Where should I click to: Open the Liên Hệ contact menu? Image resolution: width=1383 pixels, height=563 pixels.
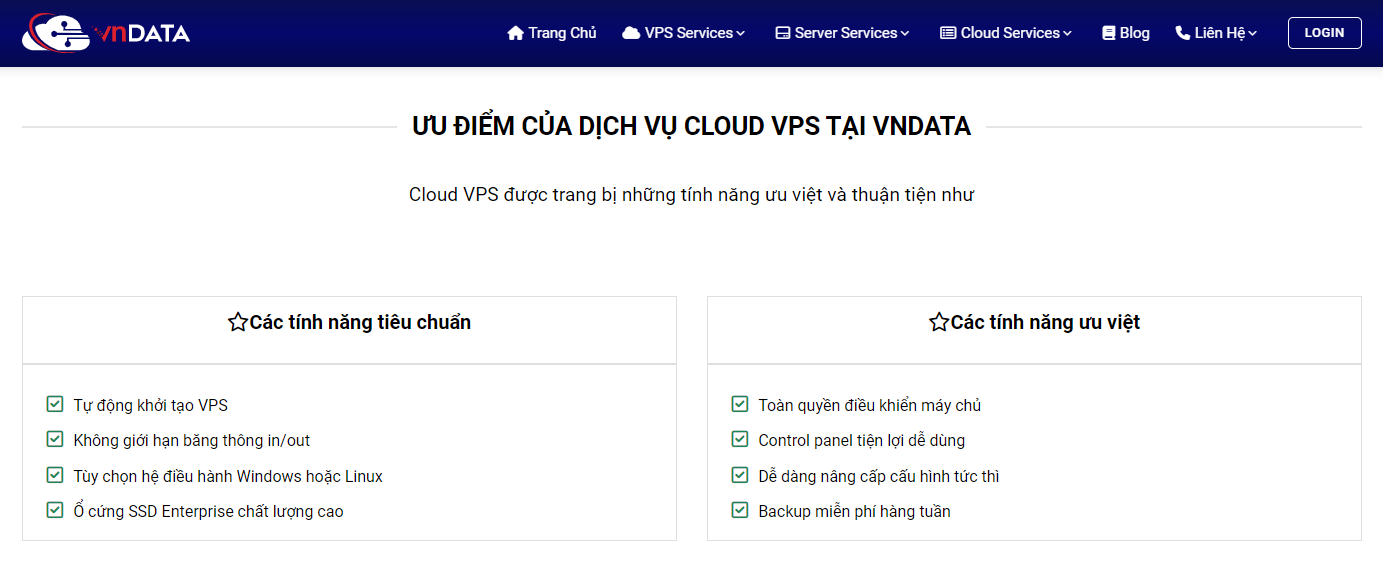coord(1219,33)
